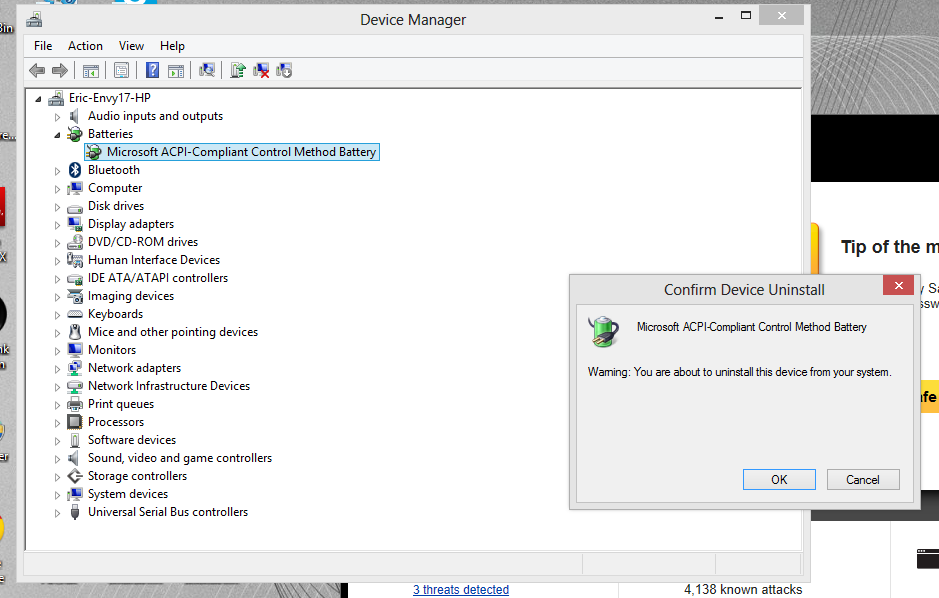Select Network Infrastructure Devices label
This screenshot has height=598, width=939.
pos(169,386)
